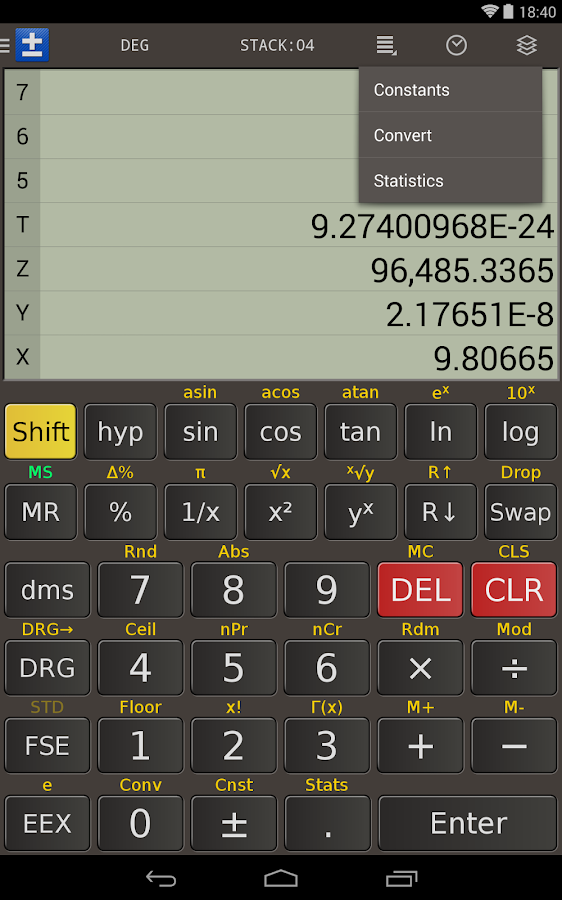The image size is (562, 900).
Task: Select Convert from the dropdown menu
Action: 451,135
